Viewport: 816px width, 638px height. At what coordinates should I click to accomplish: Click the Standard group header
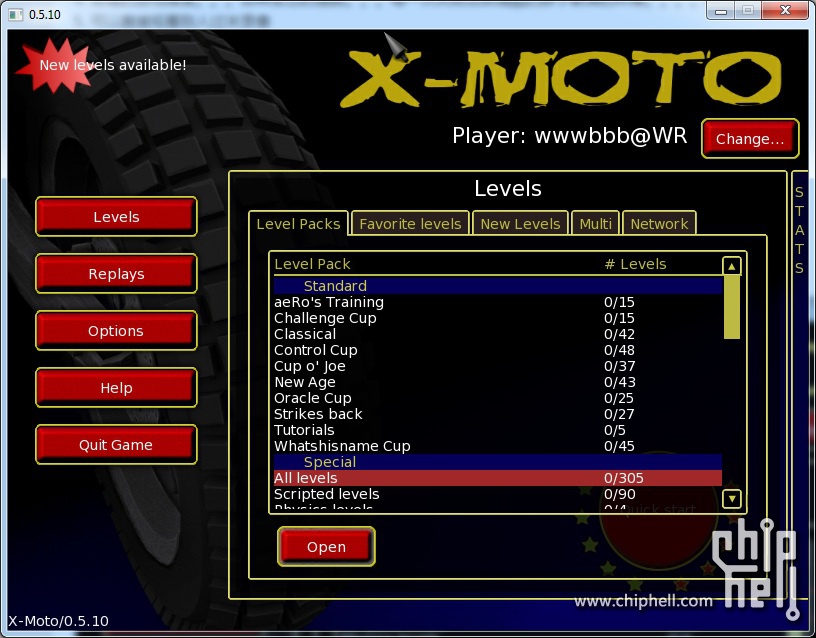click(498, 286)
